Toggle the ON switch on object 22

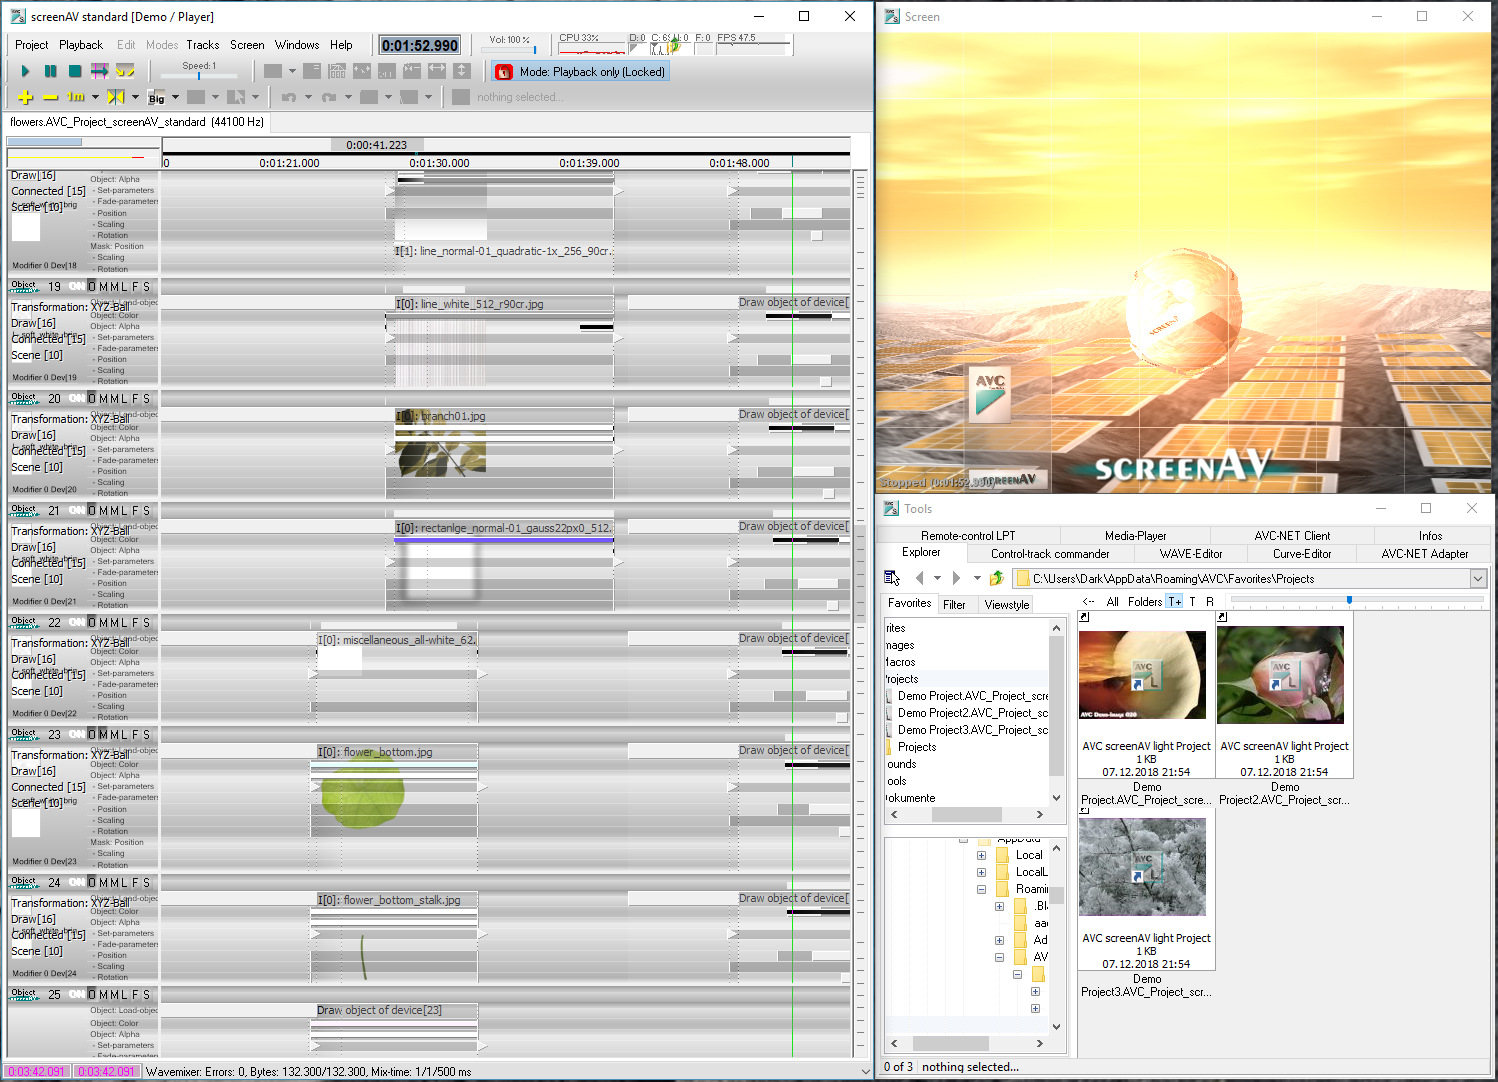[x=77, y=622]
